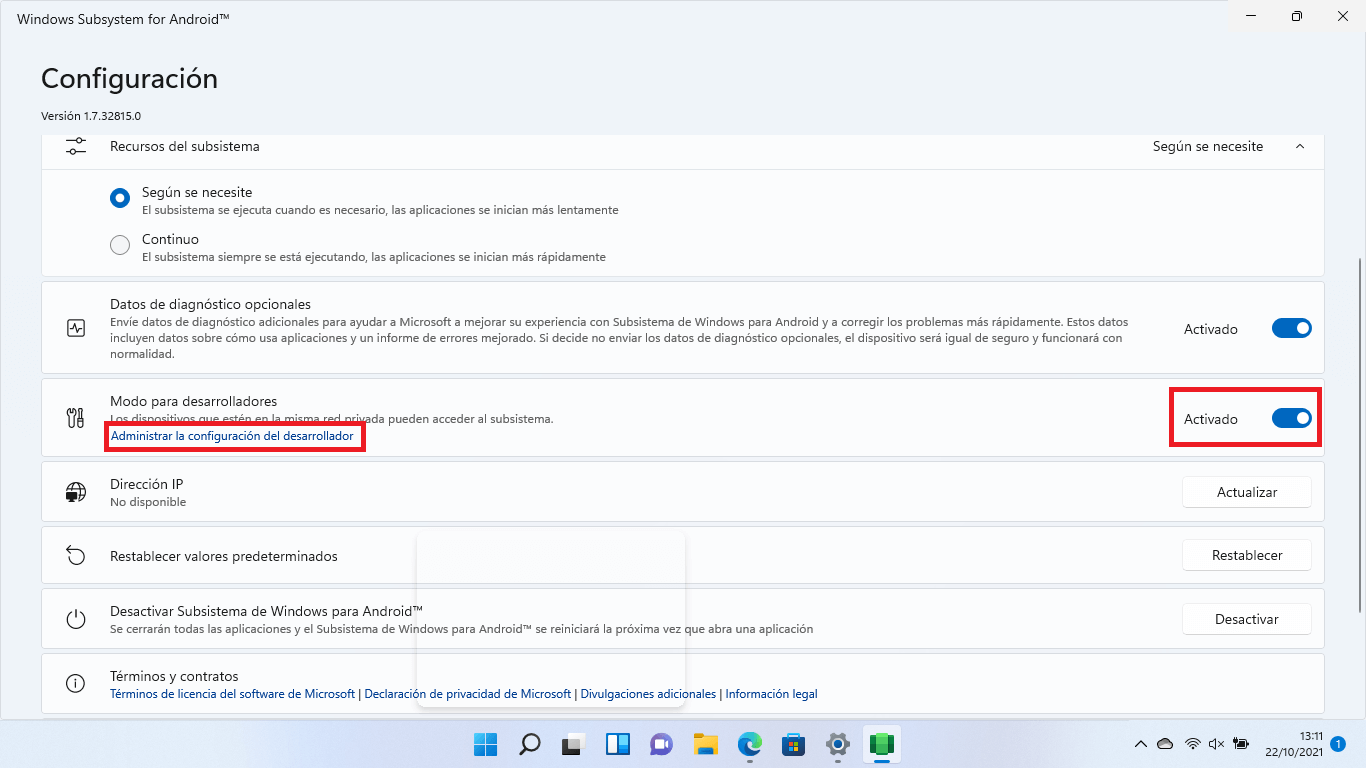Screen dimensions: 1366x768
Task: Click Desactivar button
Action: pyautogui.click(x=1247, y=619)
